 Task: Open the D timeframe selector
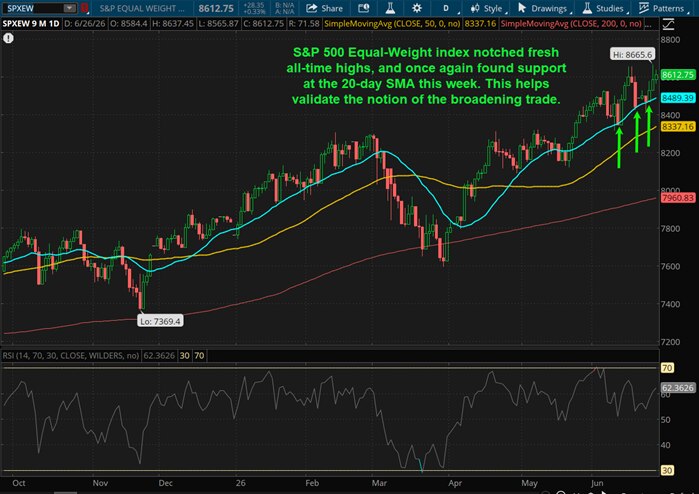pyautogui.click(x=446, y=8)
